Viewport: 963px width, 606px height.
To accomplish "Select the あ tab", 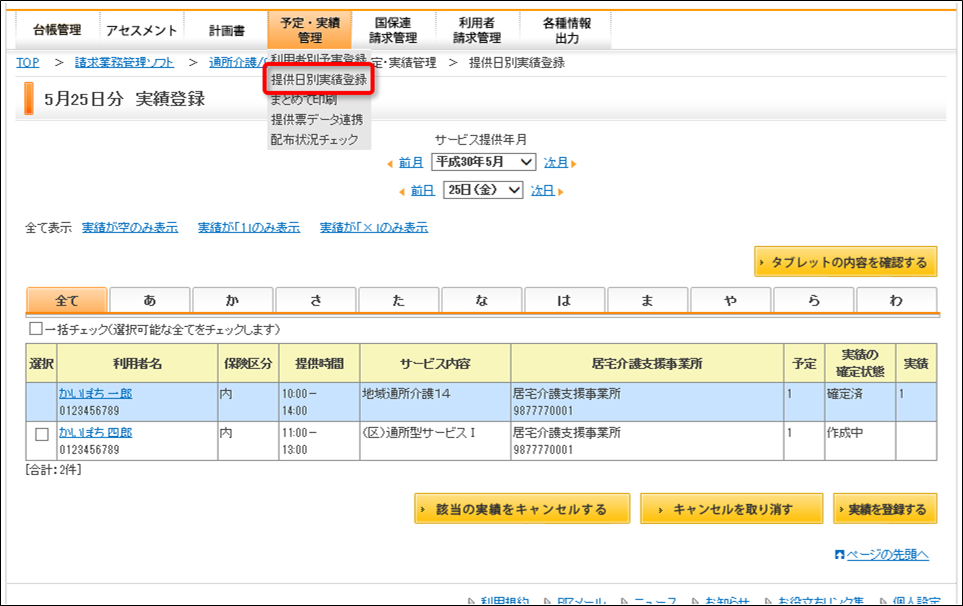I will pyautogui.click(x=150, y=300).
